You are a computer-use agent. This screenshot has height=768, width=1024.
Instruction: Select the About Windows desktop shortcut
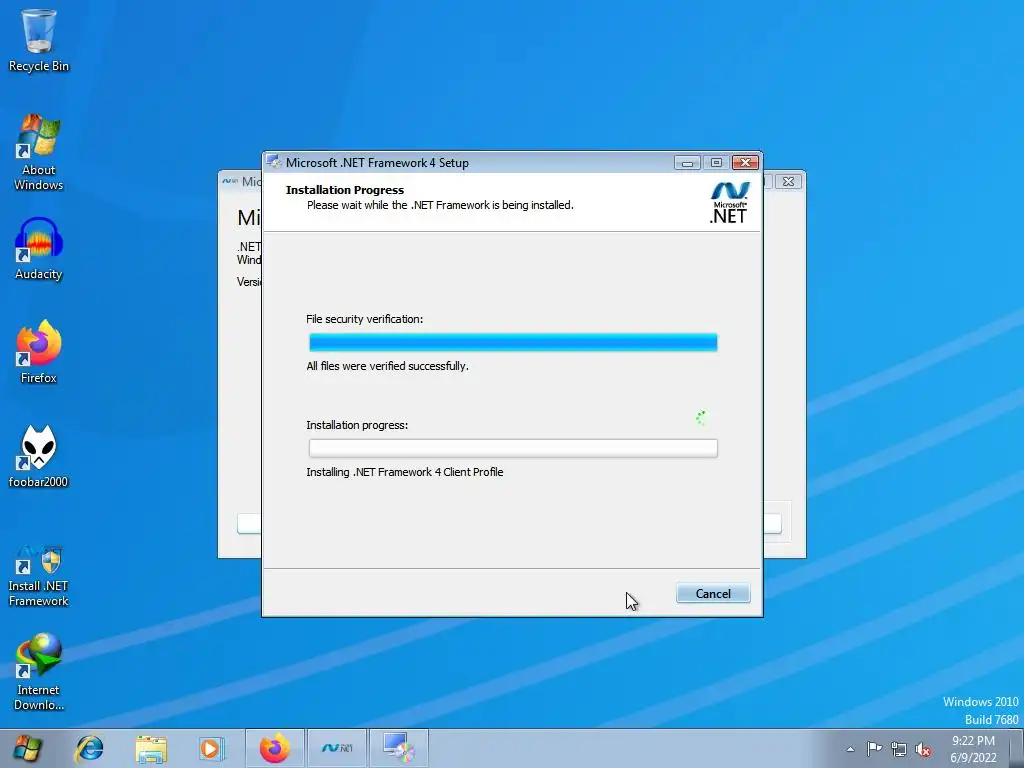click(39, 152)
